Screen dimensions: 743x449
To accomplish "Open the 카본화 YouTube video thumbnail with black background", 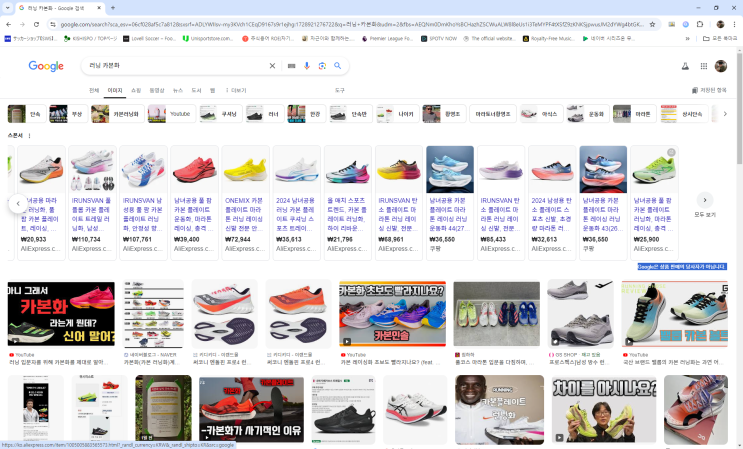I will point(61,314).
